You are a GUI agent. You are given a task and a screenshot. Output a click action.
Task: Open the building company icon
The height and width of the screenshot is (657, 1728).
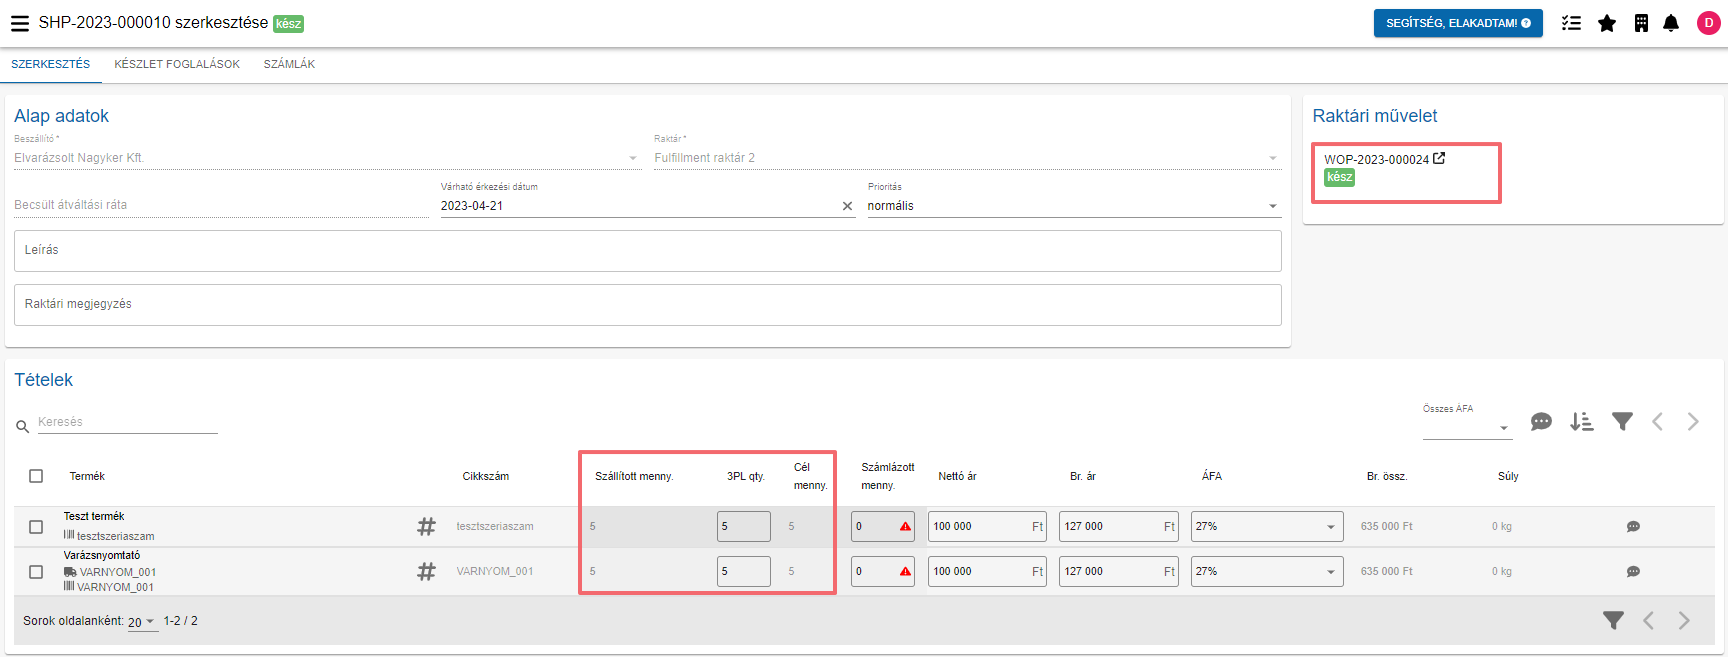coord(1641,23)
